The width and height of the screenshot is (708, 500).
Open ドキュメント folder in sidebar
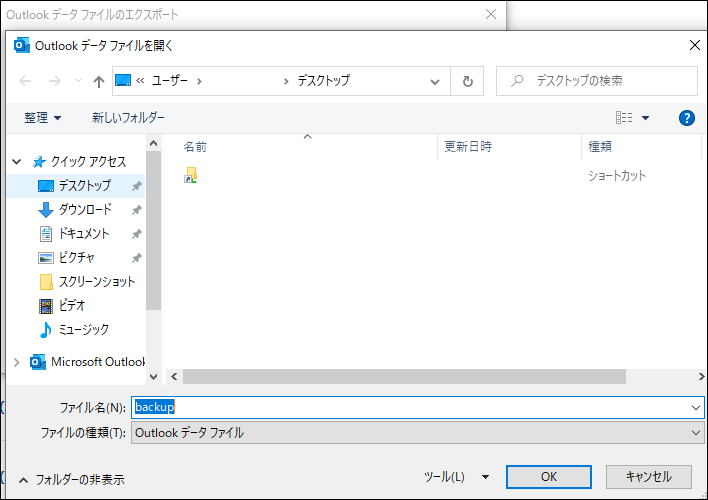84,234
